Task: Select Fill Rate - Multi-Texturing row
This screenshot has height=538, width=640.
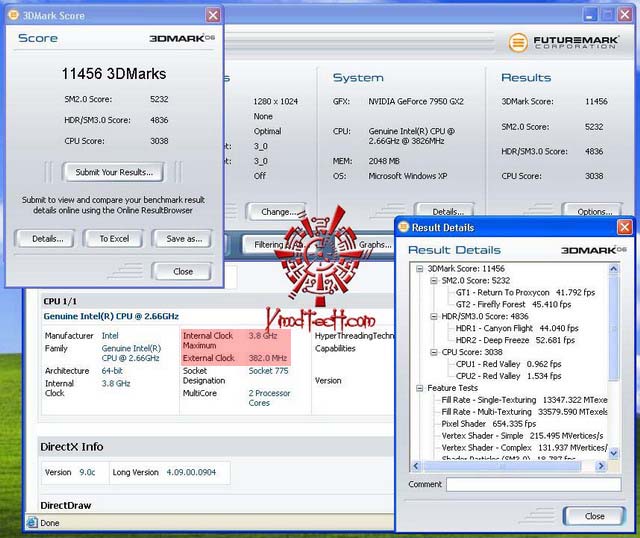Action: [524, 412]
